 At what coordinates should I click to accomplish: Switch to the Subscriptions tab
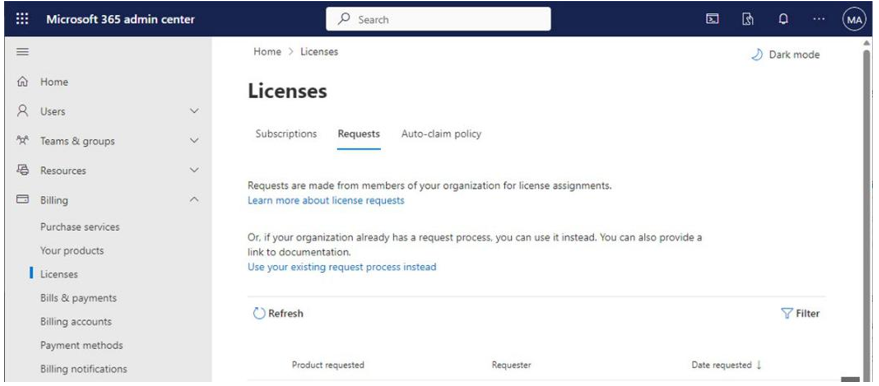click(x=286, y=134)
